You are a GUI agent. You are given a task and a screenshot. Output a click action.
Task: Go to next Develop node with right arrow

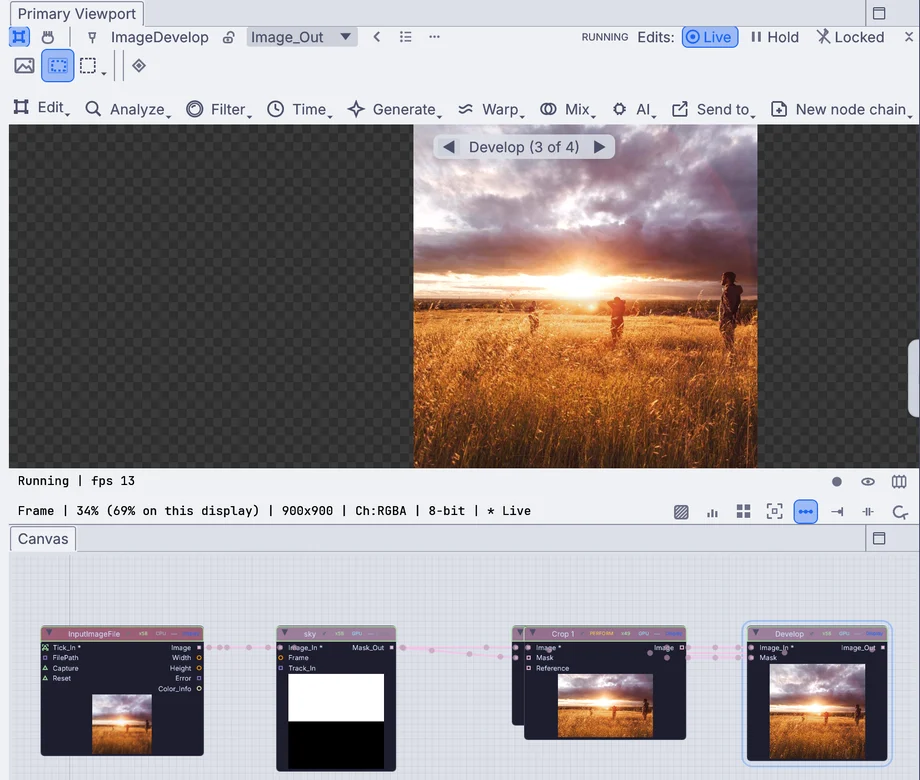point(599,147)
